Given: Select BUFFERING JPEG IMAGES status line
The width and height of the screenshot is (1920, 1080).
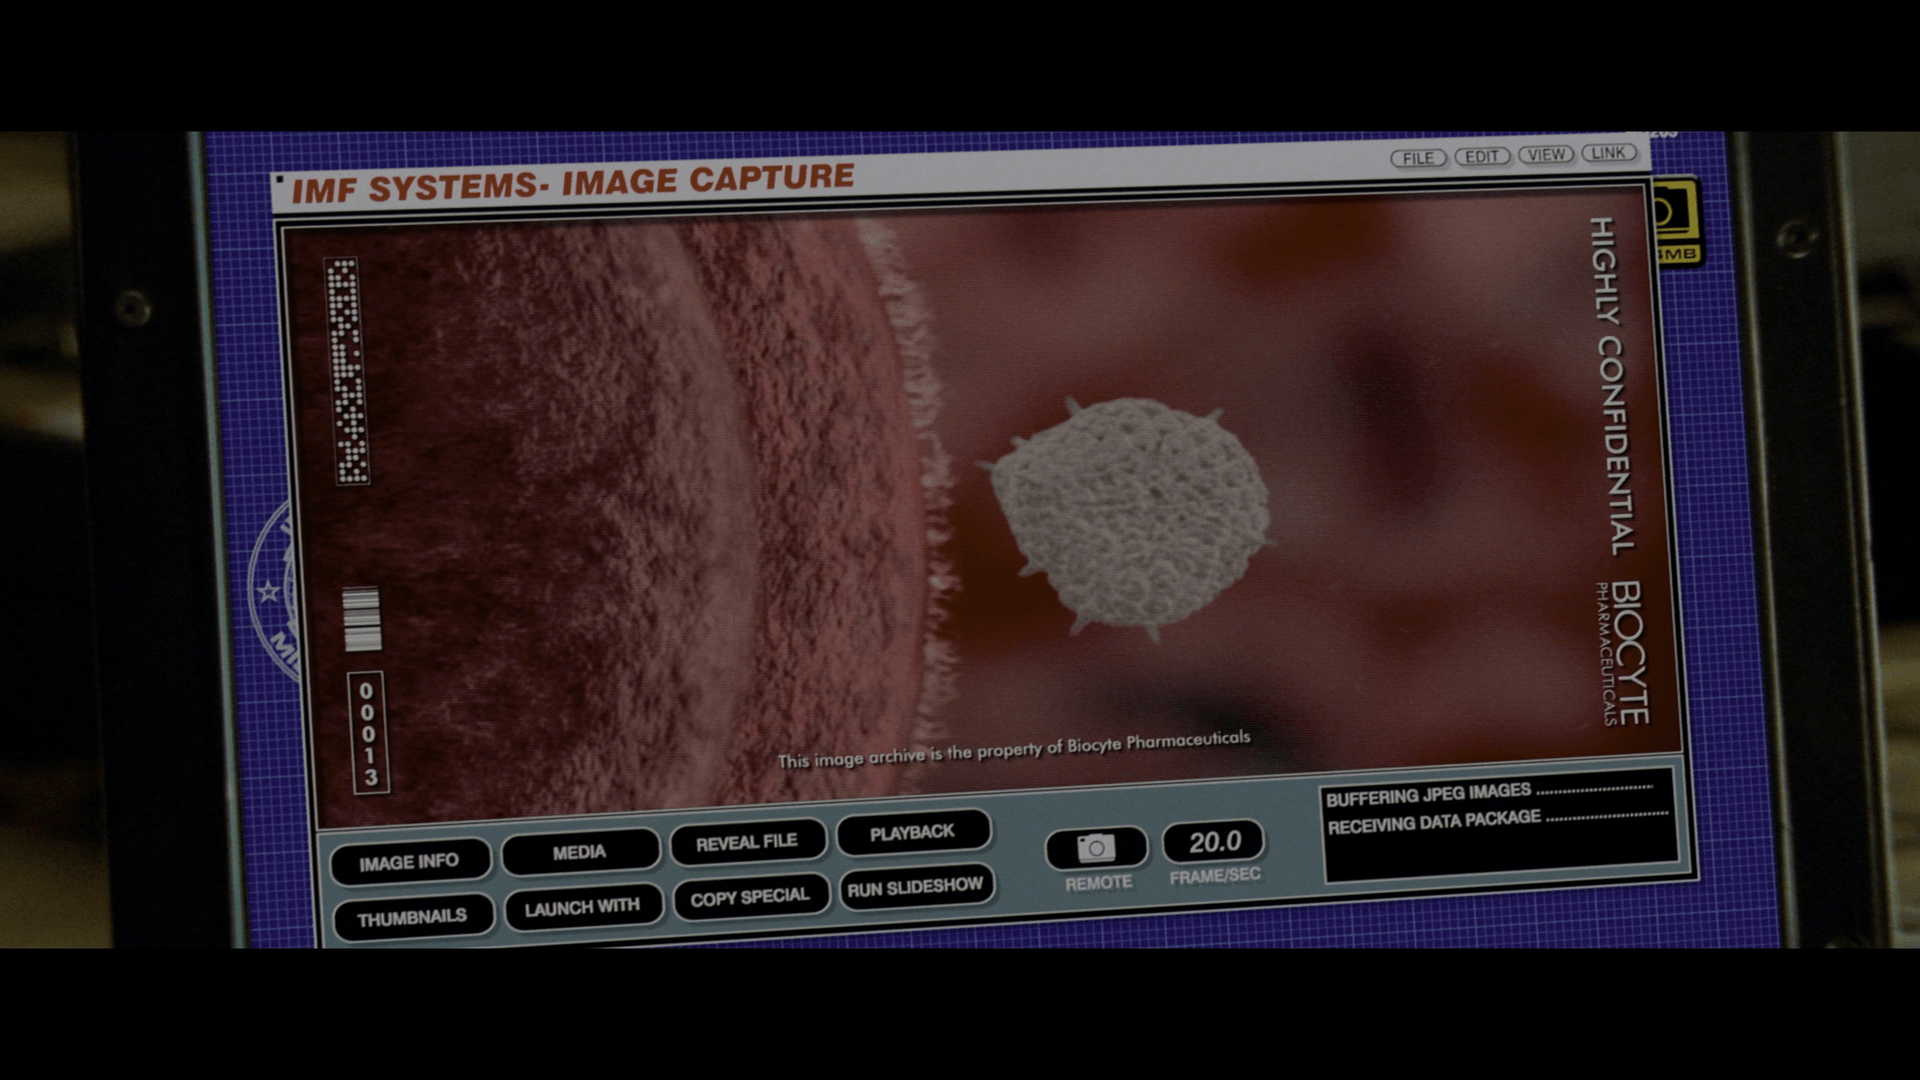Looking at the screenshot, I should pyautogui.click(x=1488, y=794).
